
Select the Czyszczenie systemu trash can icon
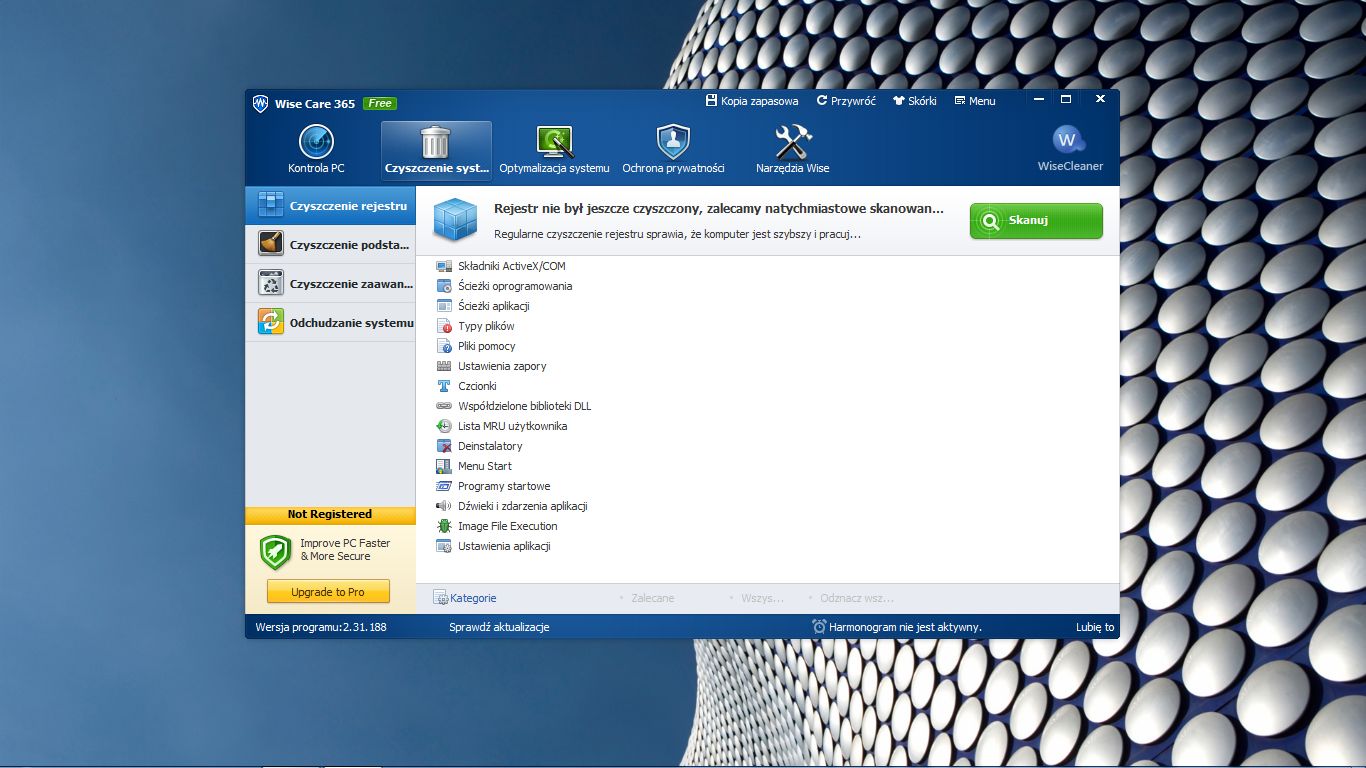tap(435, 142)
